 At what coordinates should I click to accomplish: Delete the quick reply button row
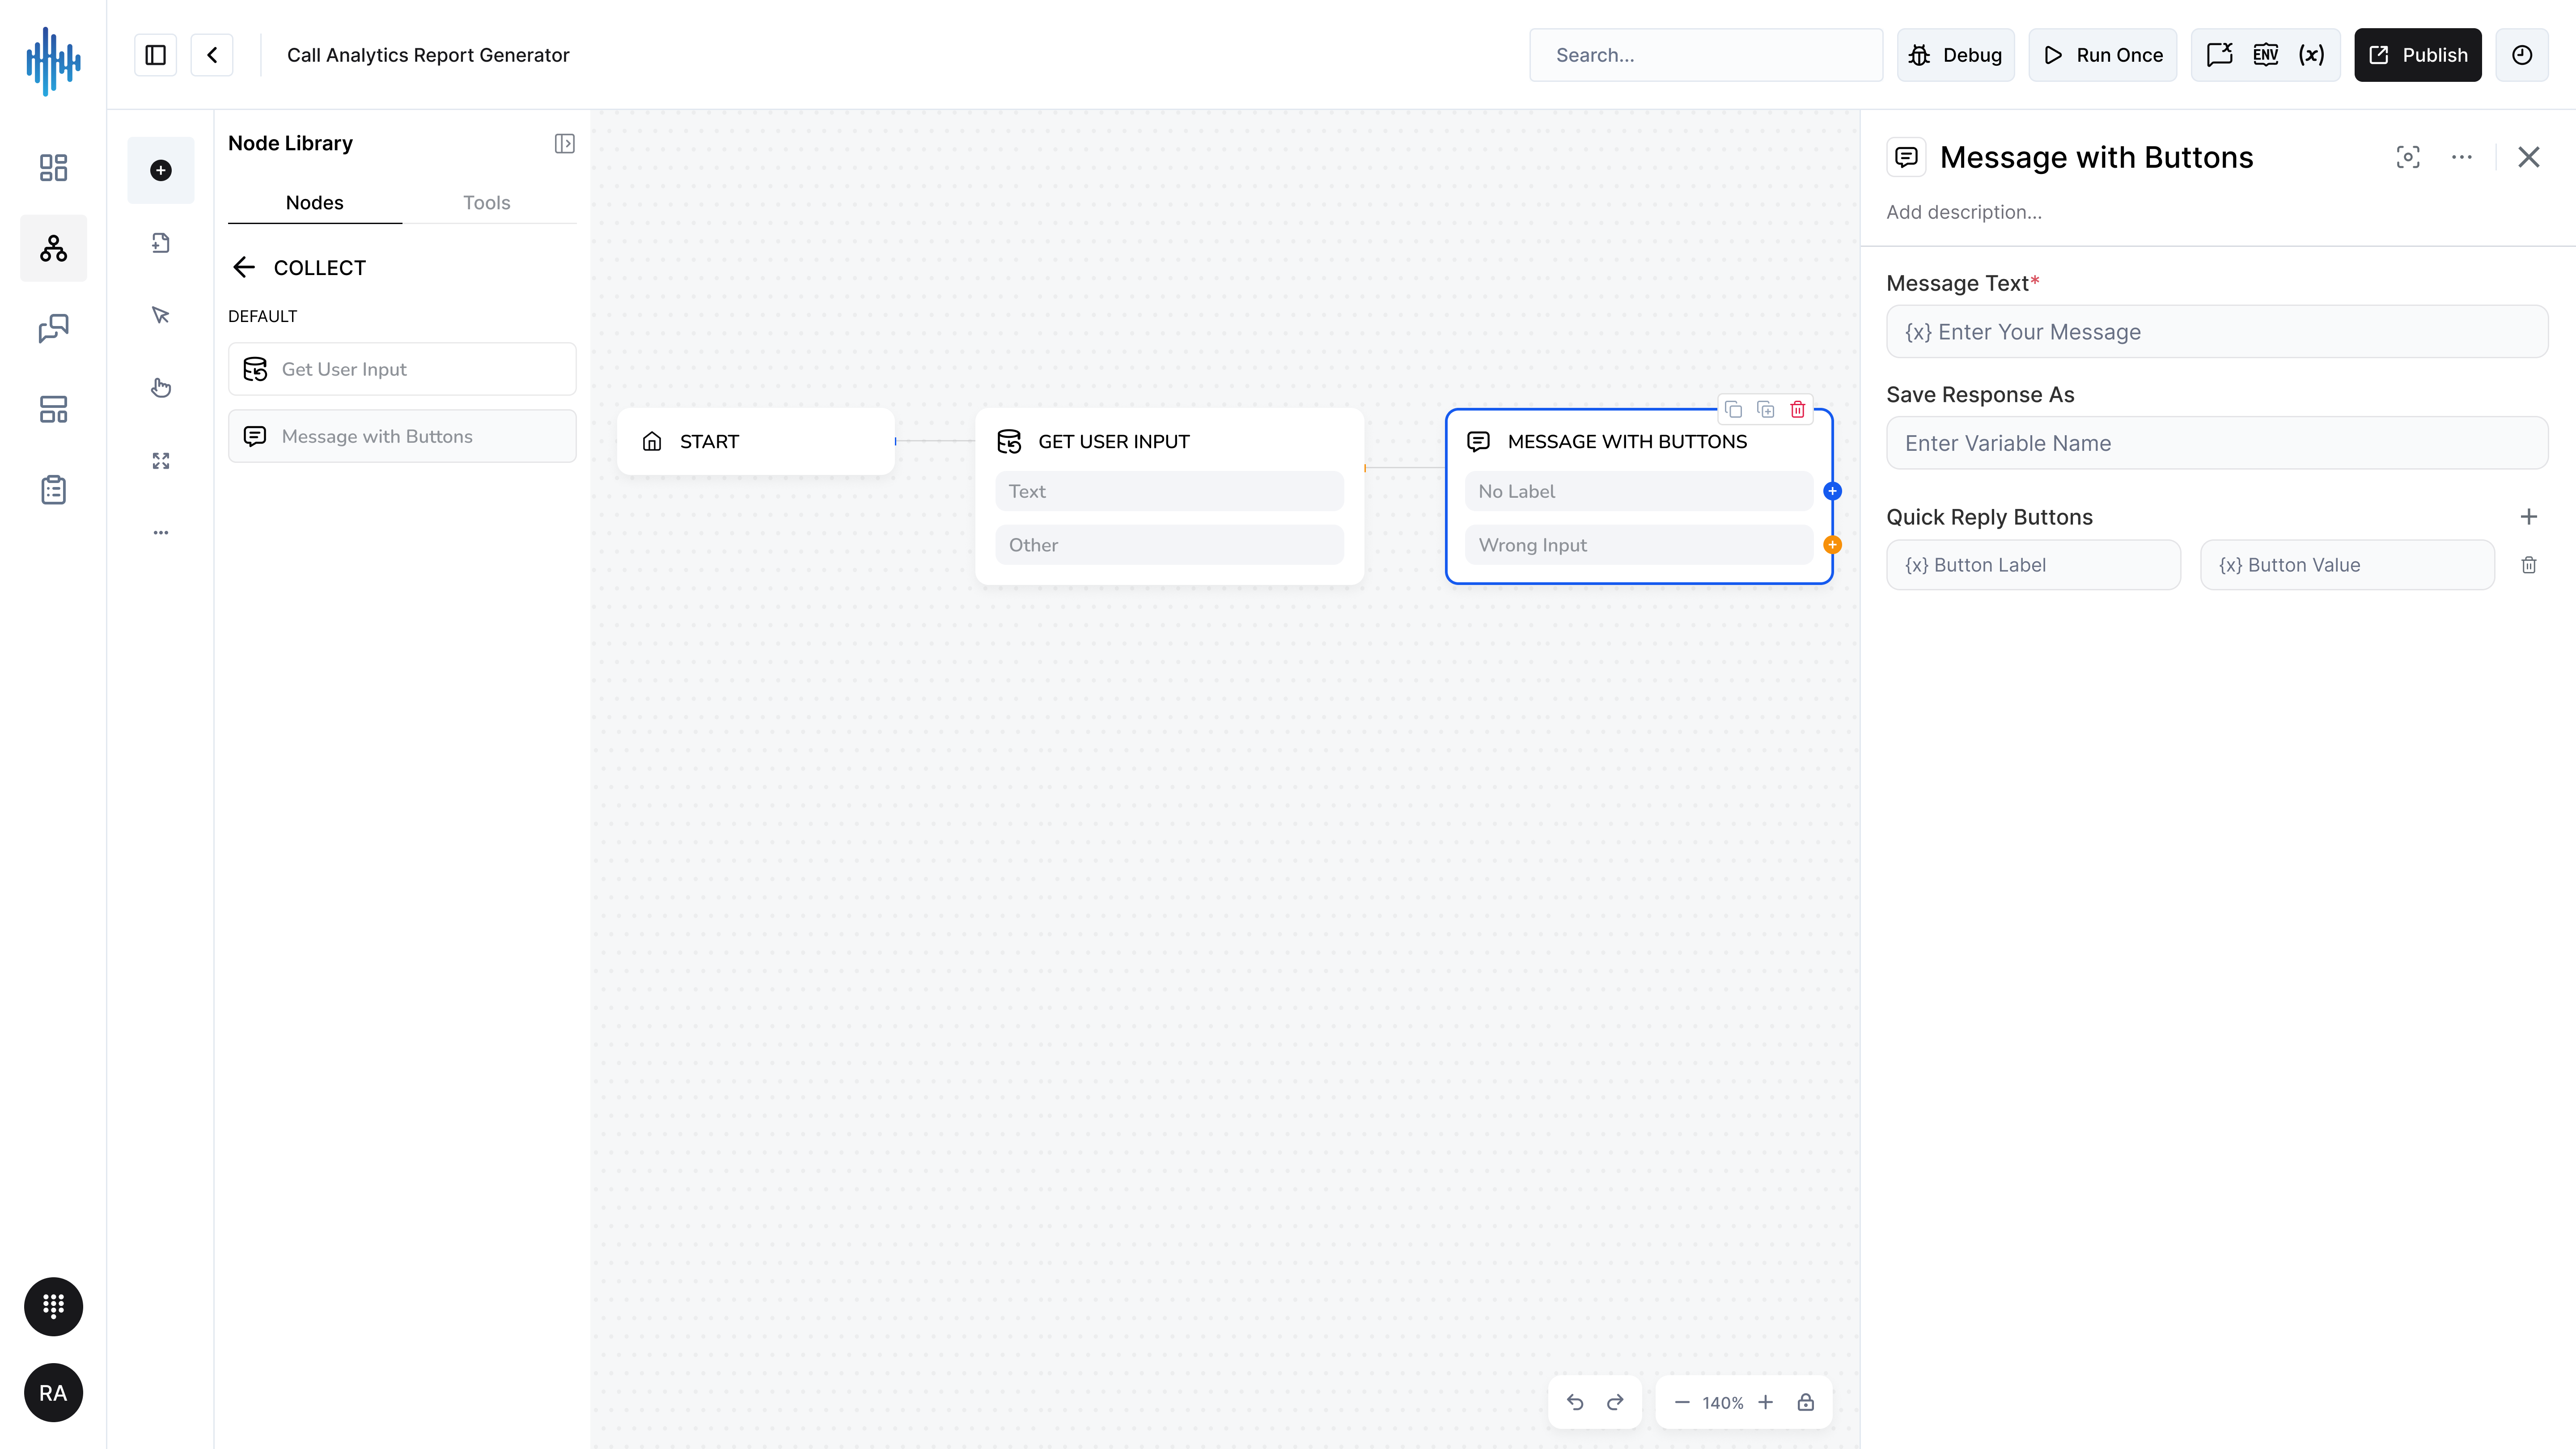2528,565
